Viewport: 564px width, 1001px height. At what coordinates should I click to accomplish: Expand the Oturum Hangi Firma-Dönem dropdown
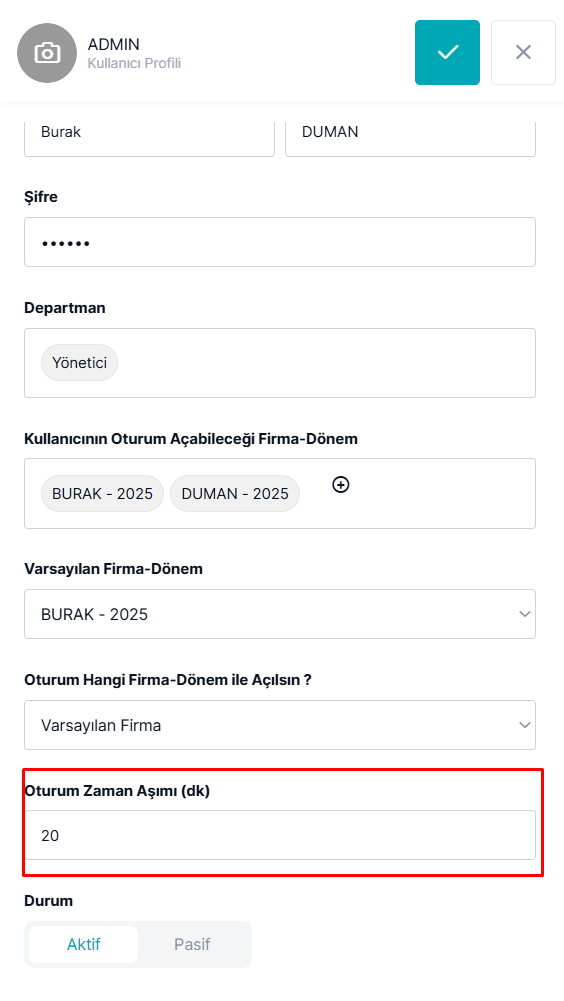(280, 725)
